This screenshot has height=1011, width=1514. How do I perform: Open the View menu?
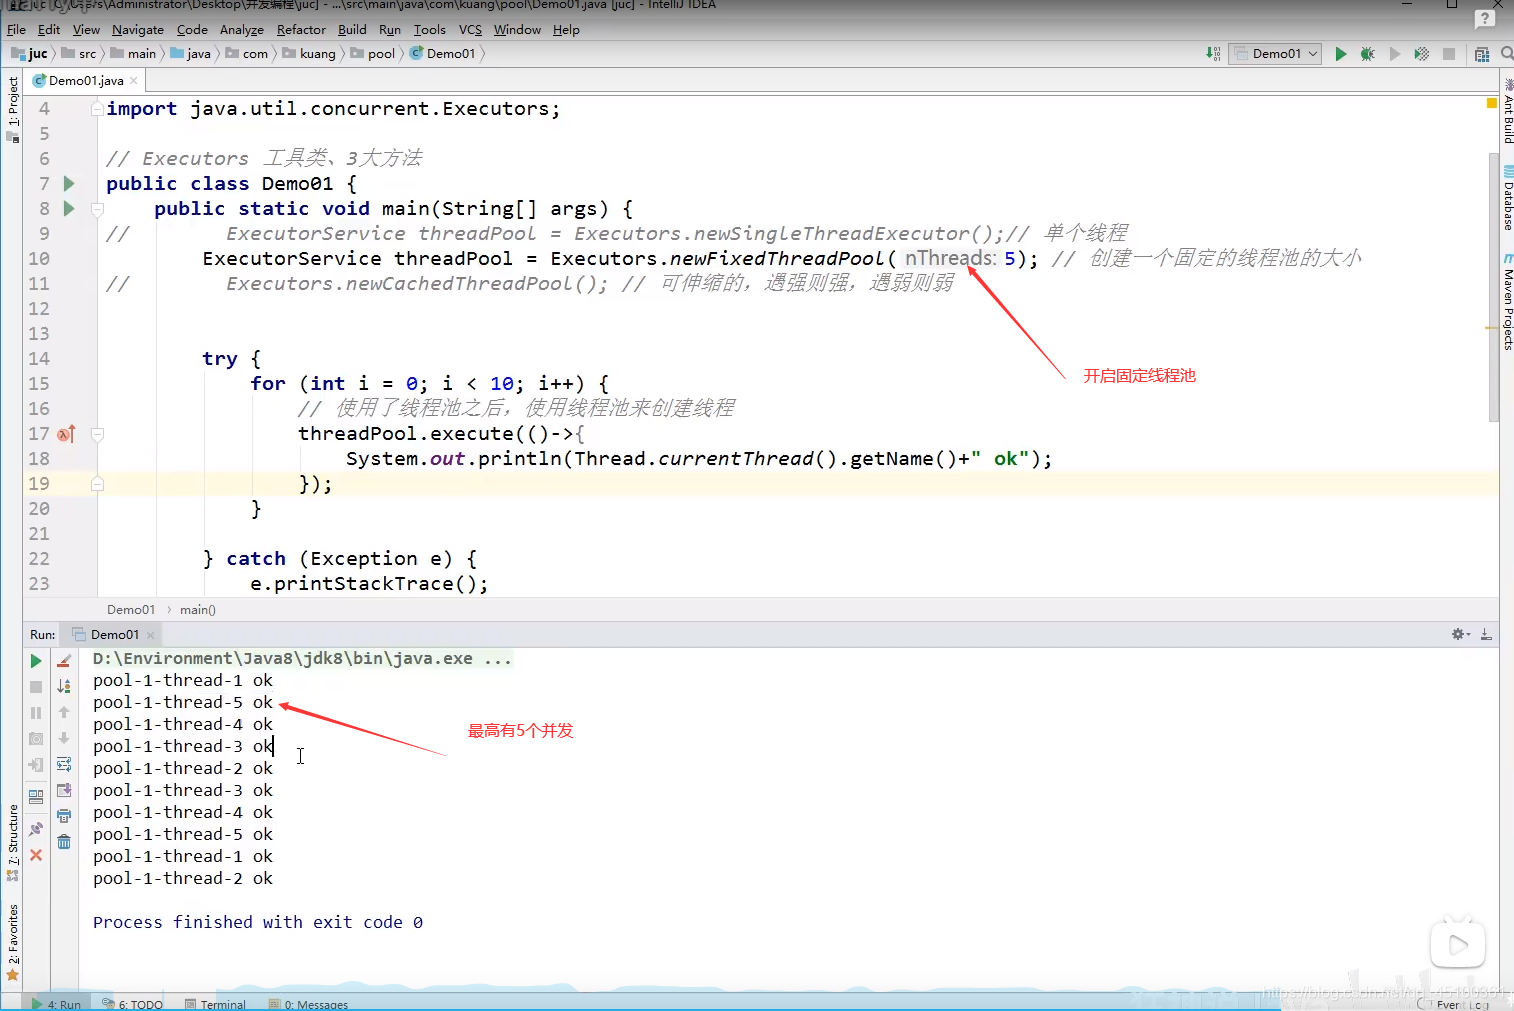(x=86, y=29)
